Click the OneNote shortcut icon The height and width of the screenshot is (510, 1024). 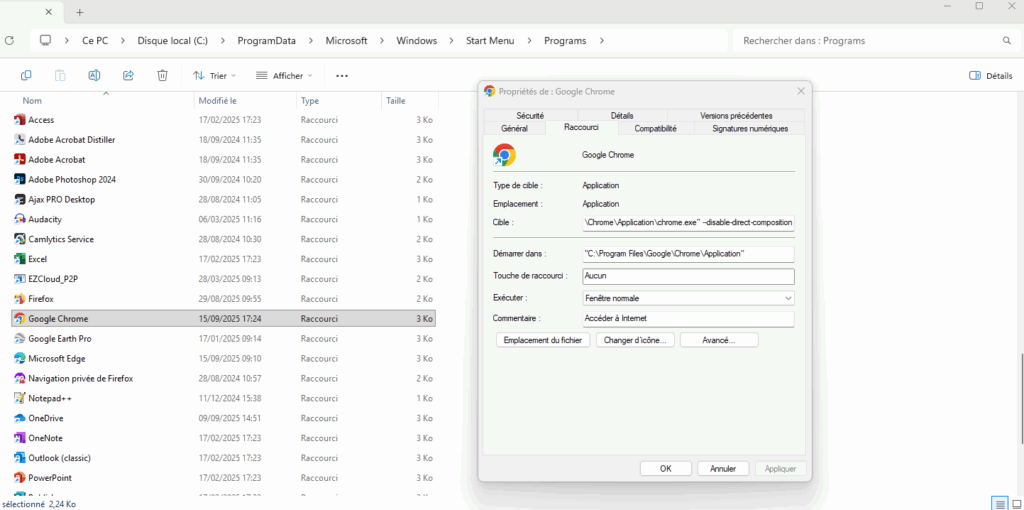click(20, 438)
